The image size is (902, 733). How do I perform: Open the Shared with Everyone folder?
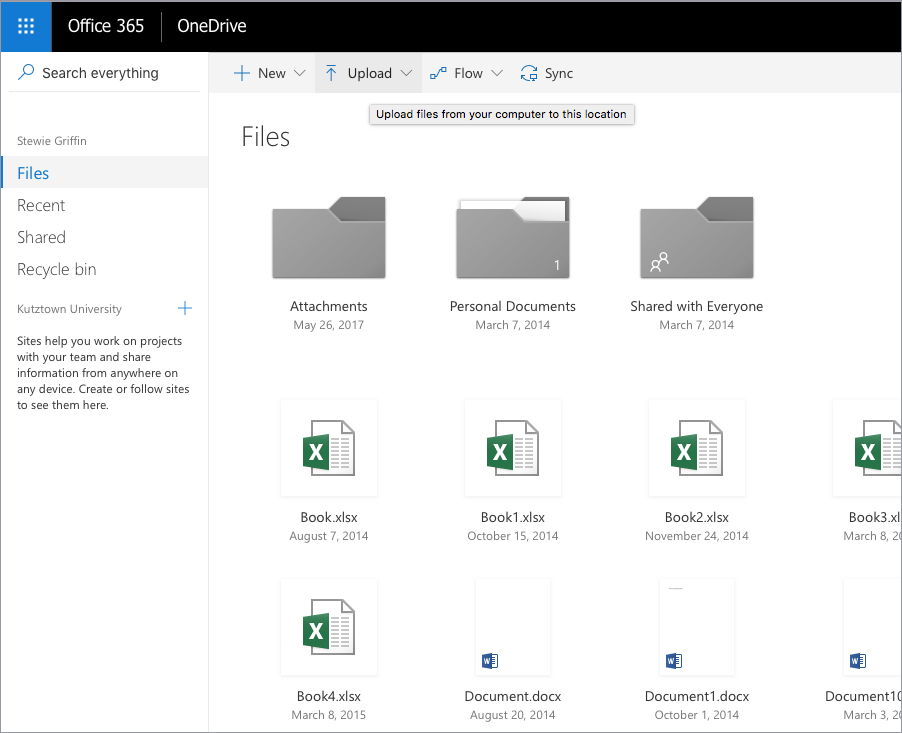(x=696, y=238)
